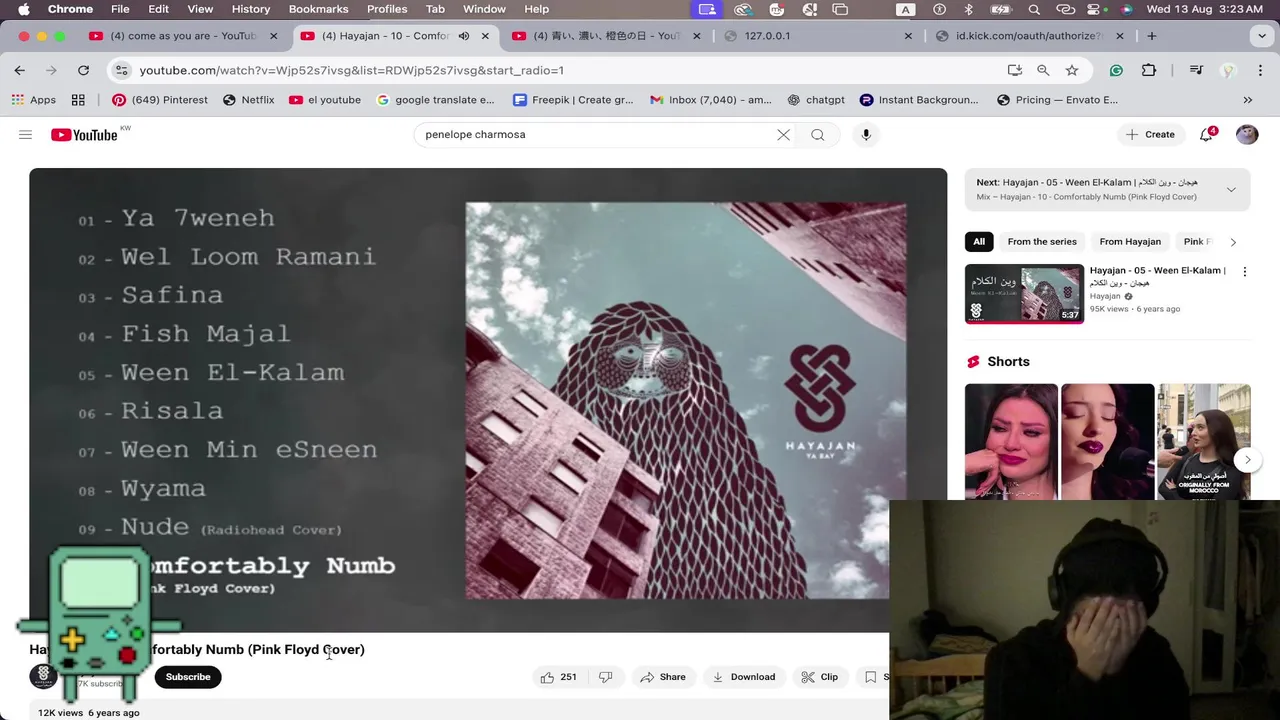The width and height of the screenshot is (1280, 720).
Task: Switch to the id.kick.com oauth tab
Action: (1029, 36)
